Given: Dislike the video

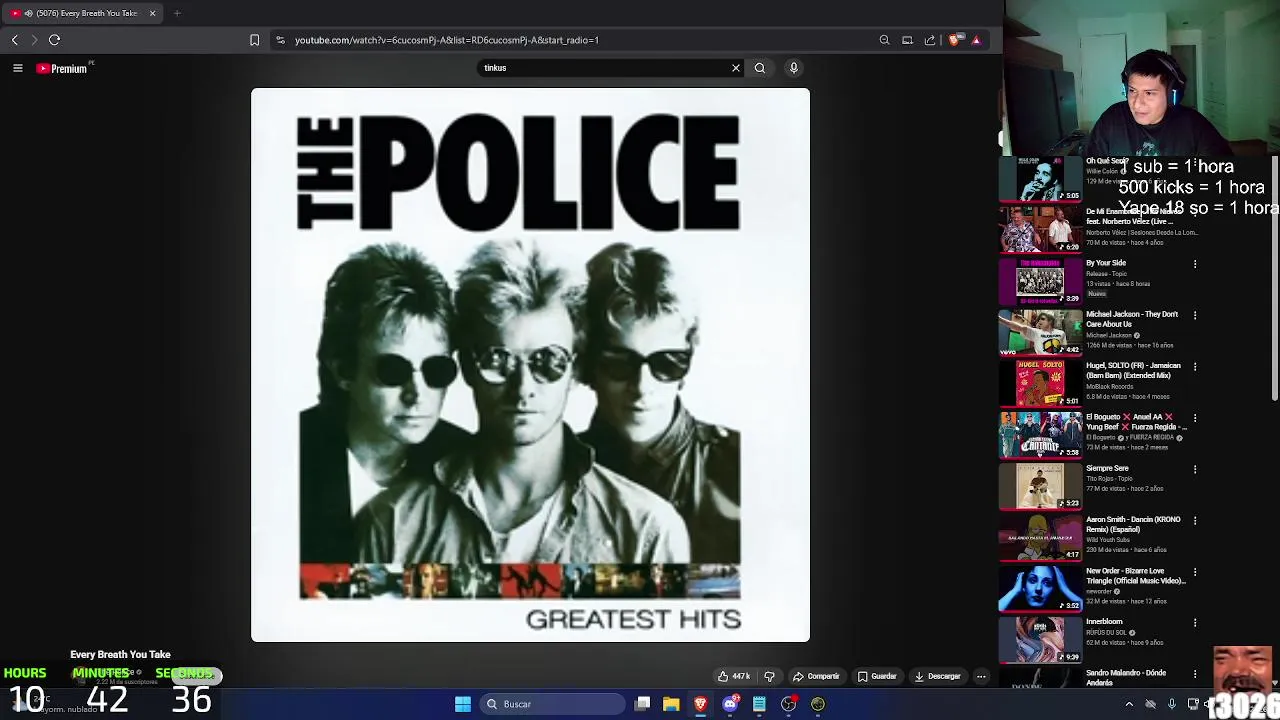Looking at the screenshot, I should tap(769, 677).
